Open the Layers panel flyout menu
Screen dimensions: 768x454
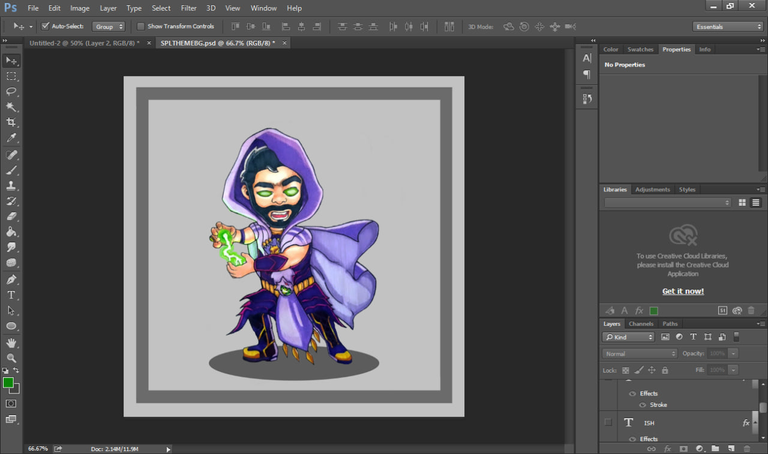click(x=760, y=324)
